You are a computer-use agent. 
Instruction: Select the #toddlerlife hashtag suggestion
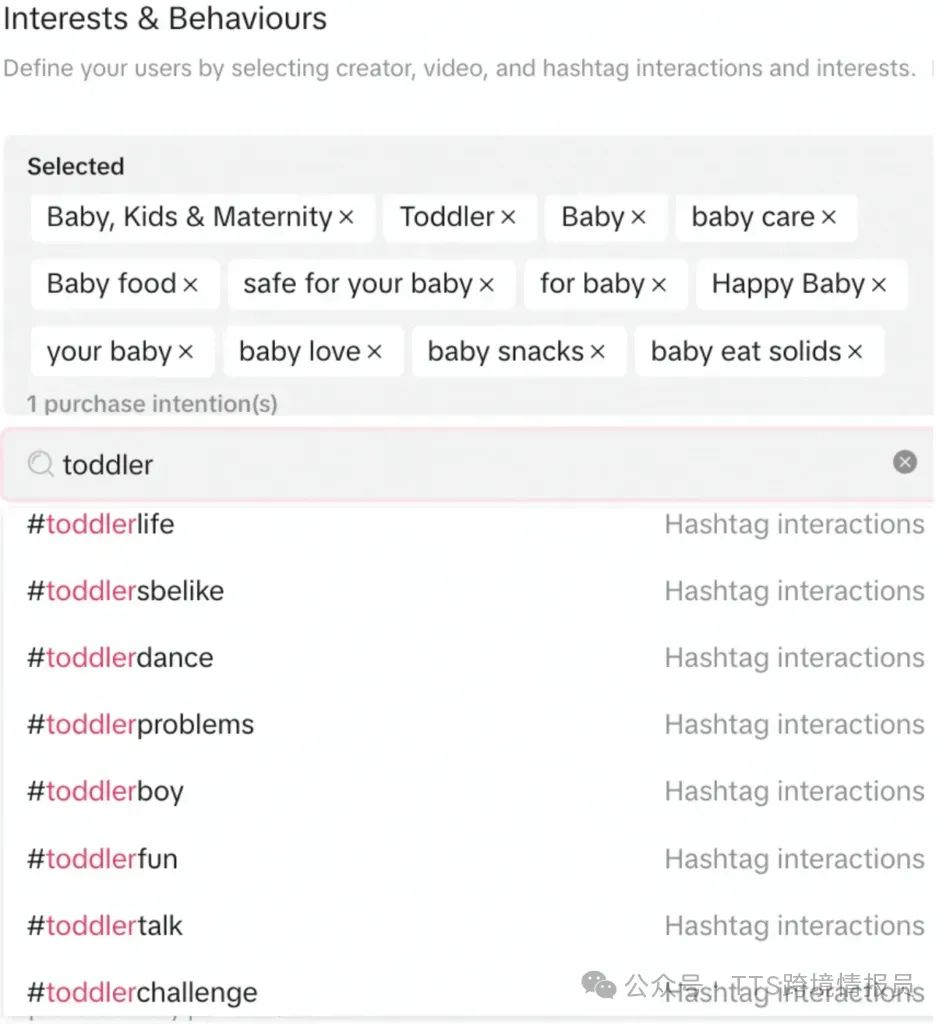pos(100,524)
